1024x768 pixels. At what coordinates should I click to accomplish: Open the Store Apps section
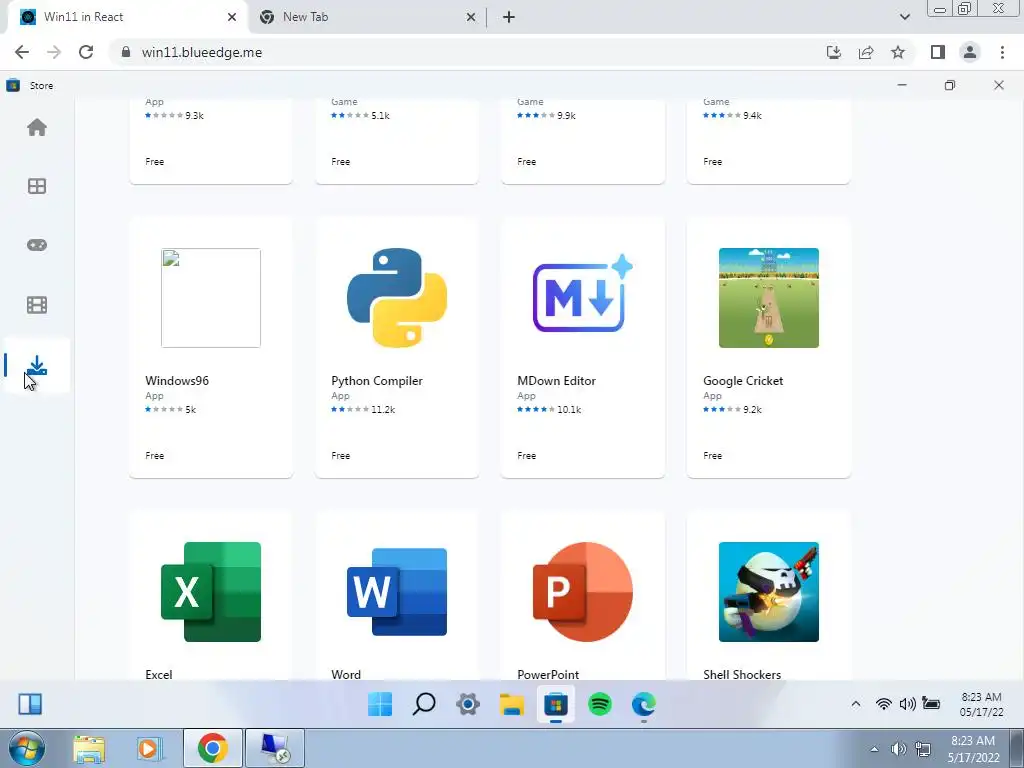(x=37, y=186)
